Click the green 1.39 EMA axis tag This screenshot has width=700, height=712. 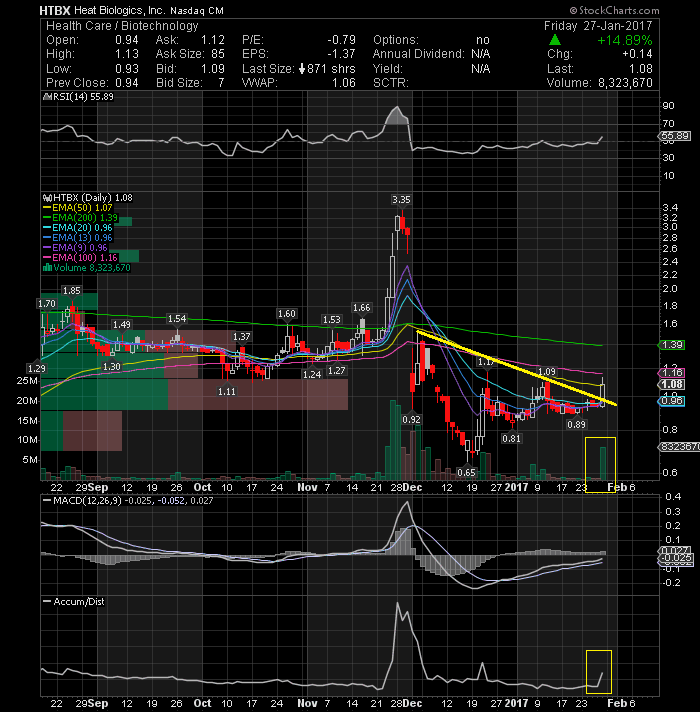coord(672,345)
